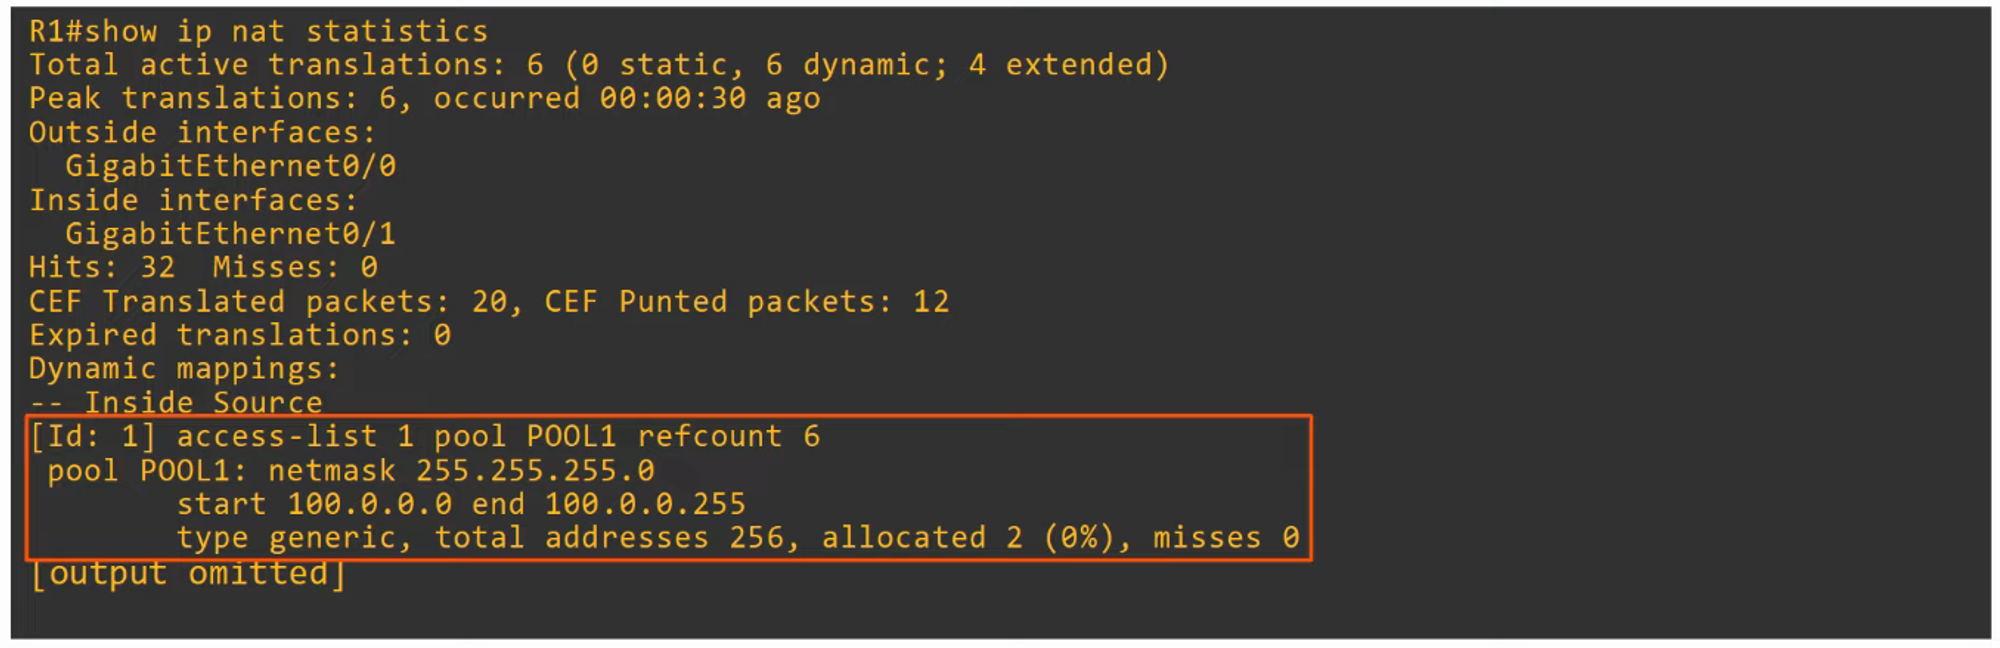2000x648 pixels.
Task: Select the GigabitEthernet0/1 interface name
Action: [230, 234]
